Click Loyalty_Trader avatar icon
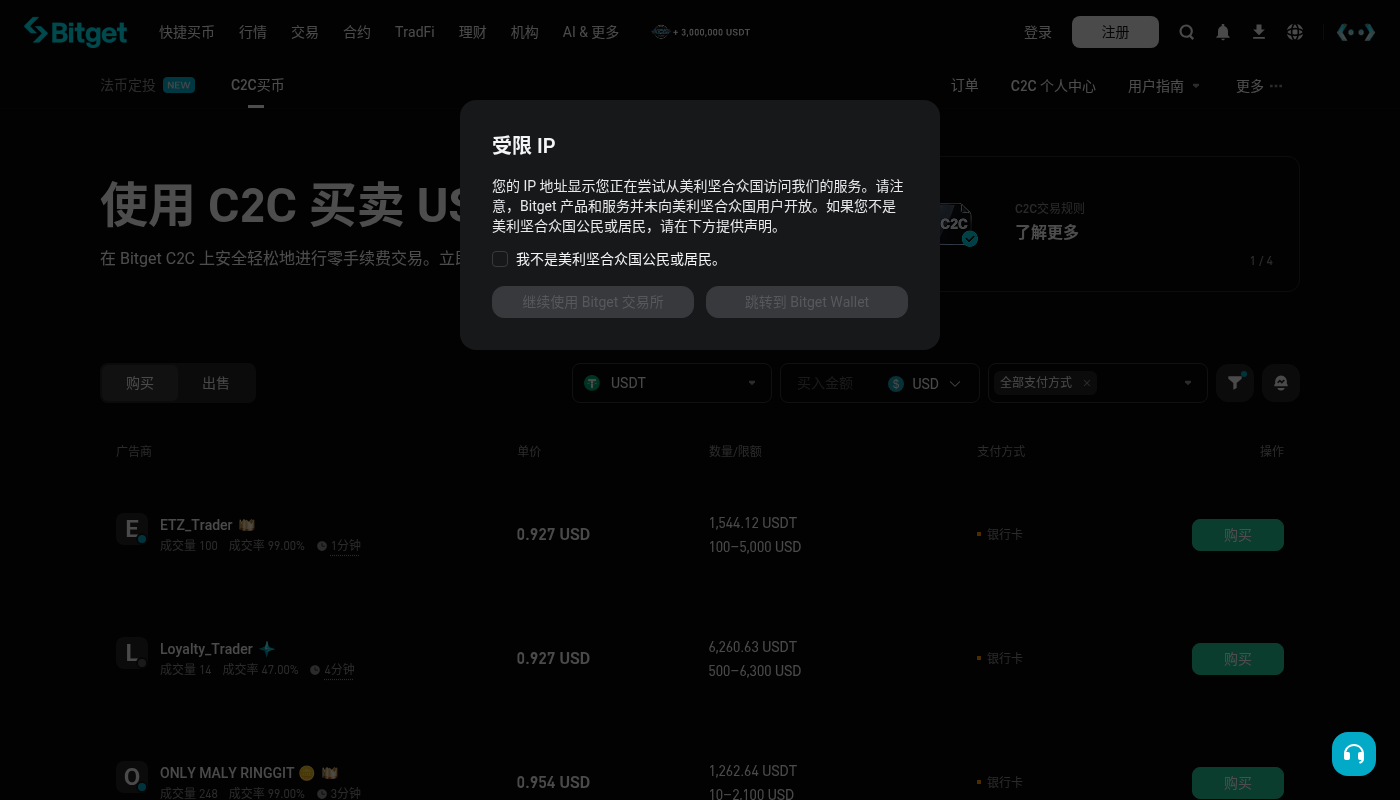The height and width of the screenshot is (800, 1400). (132, 653)
